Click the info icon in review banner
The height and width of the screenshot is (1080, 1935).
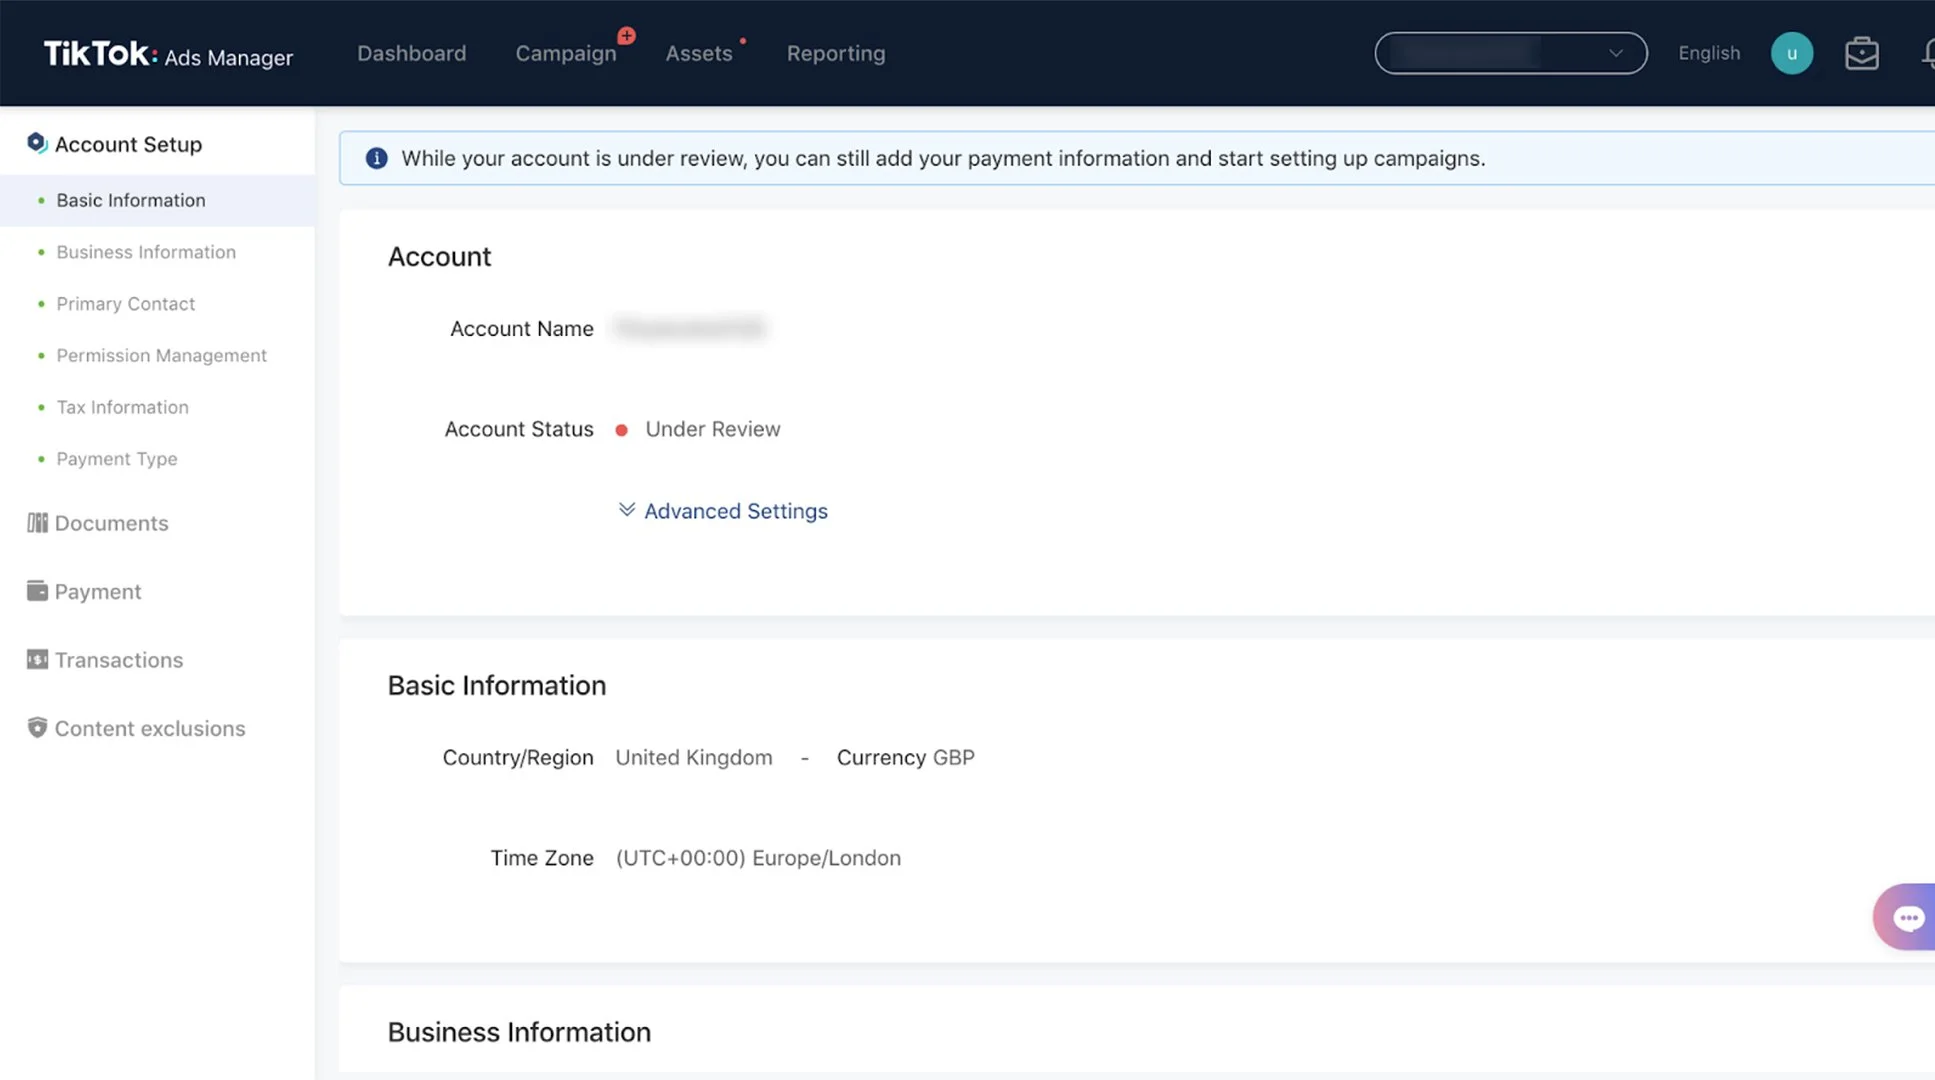(376, 158)
